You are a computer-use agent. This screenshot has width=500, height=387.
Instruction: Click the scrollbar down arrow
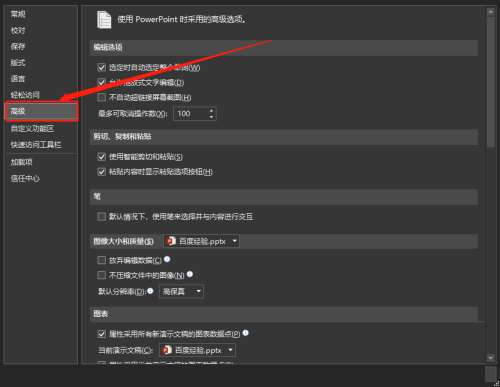coord(490,358)
